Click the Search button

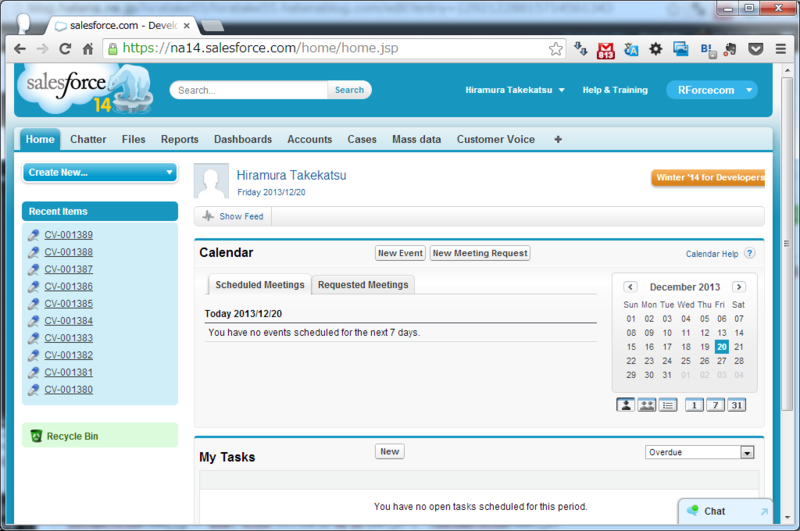click(349, 90)
